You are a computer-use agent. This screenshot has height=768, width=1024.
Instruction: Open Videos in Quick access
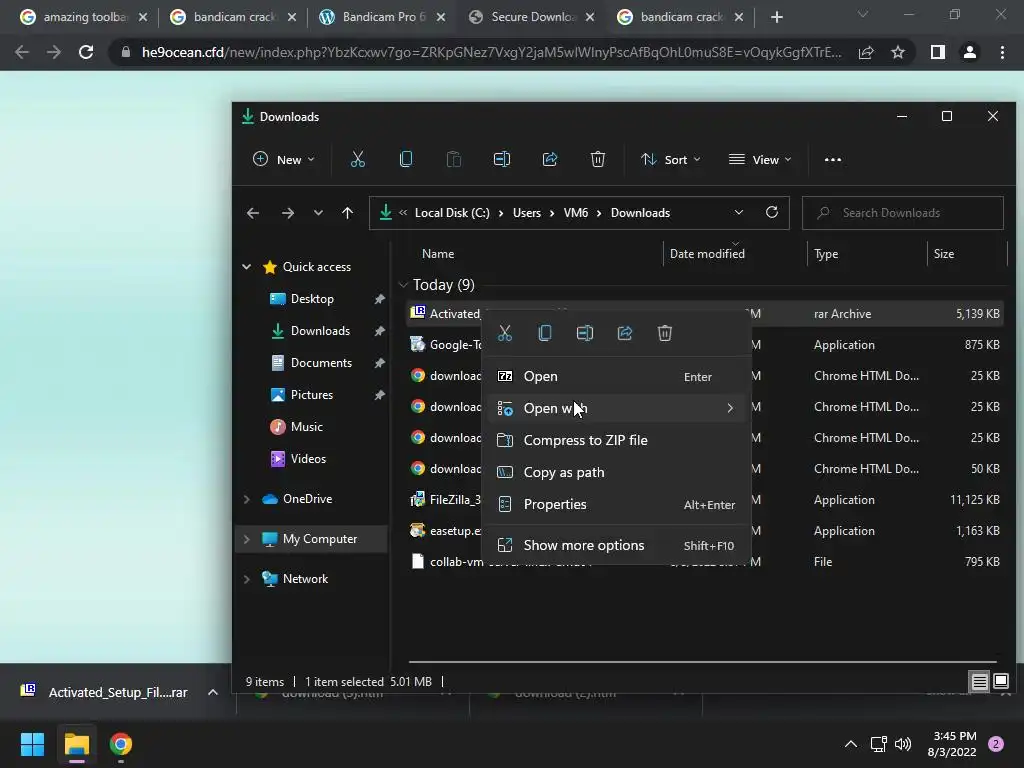[x=308, y=458]
